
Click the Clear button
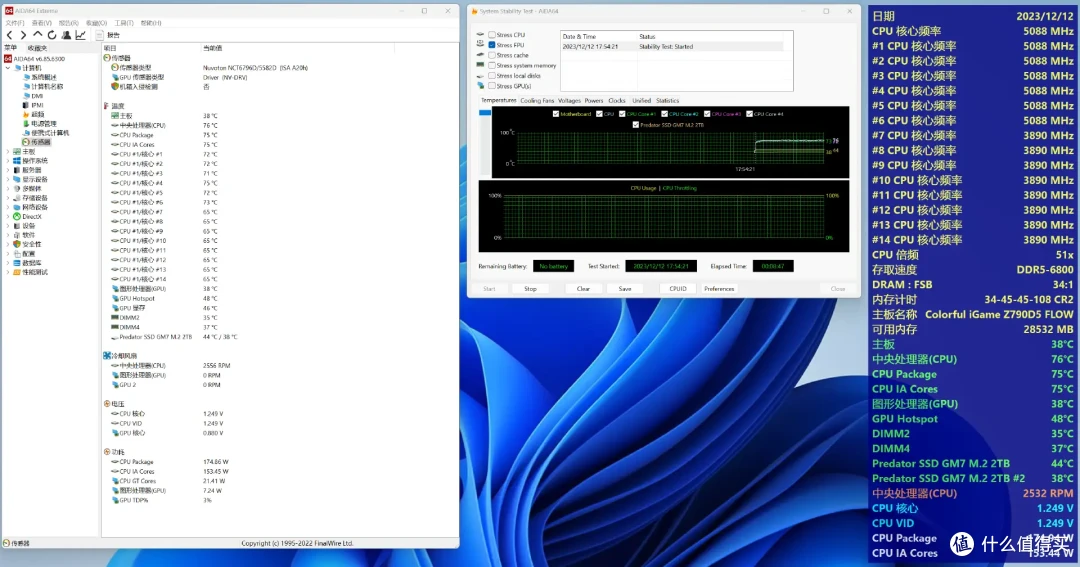click(x=583, y=289)
